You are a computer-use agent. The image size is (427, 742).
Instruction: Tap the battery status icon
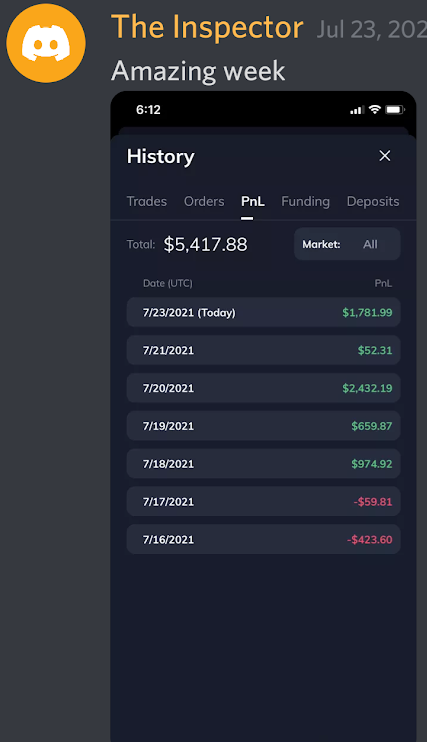click(x=394, y=110)
